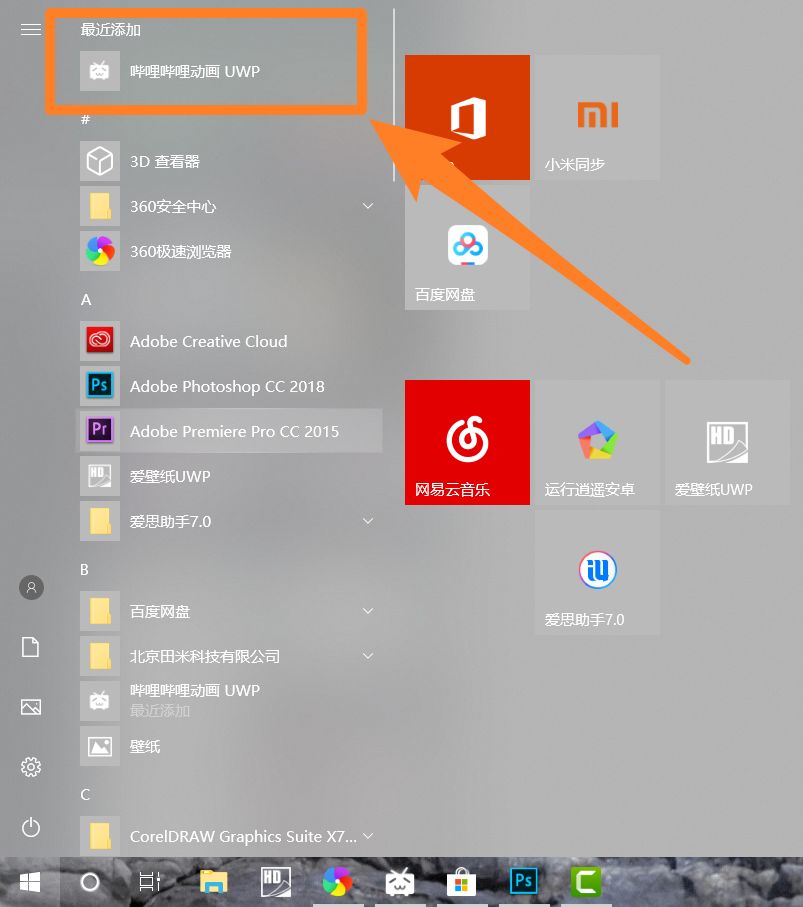Expand the CorelDRAW Graphics Suite folder
This screenshot has width=803, height=907.
(x=367, y=836)
